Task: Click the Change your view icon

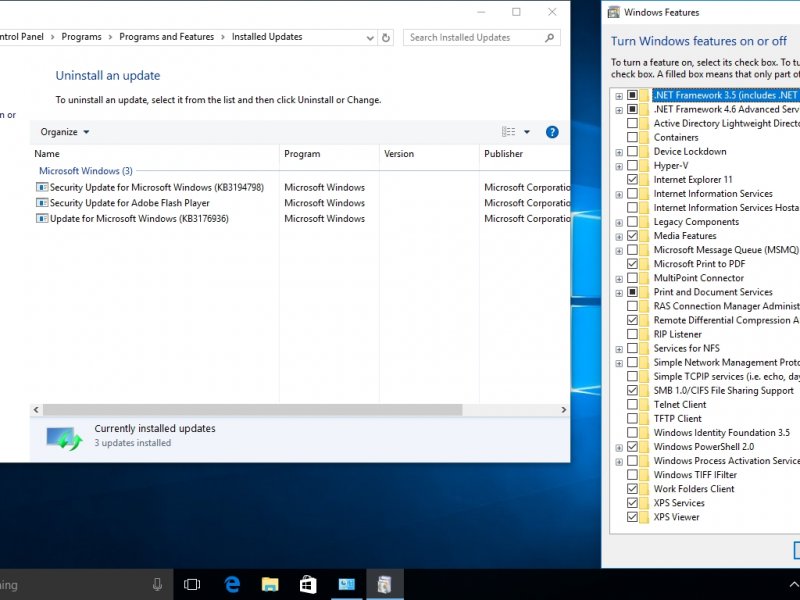Action: coord(509,132)
